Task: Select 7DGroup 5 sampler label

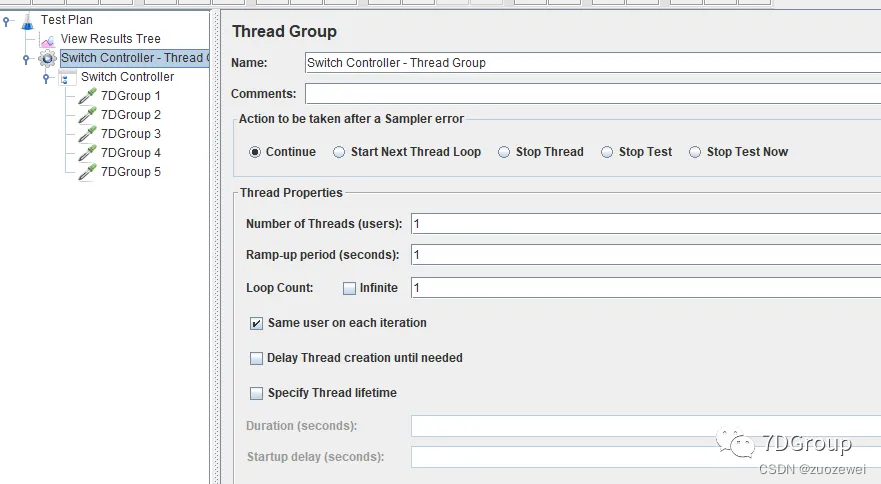Action: click(x=130, y=173)
